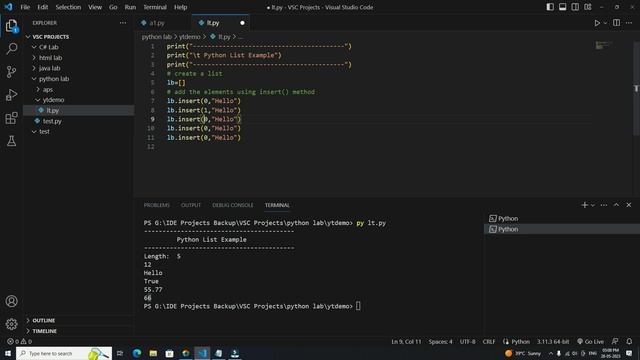Open the Selection menu

[x=68, y=7]
